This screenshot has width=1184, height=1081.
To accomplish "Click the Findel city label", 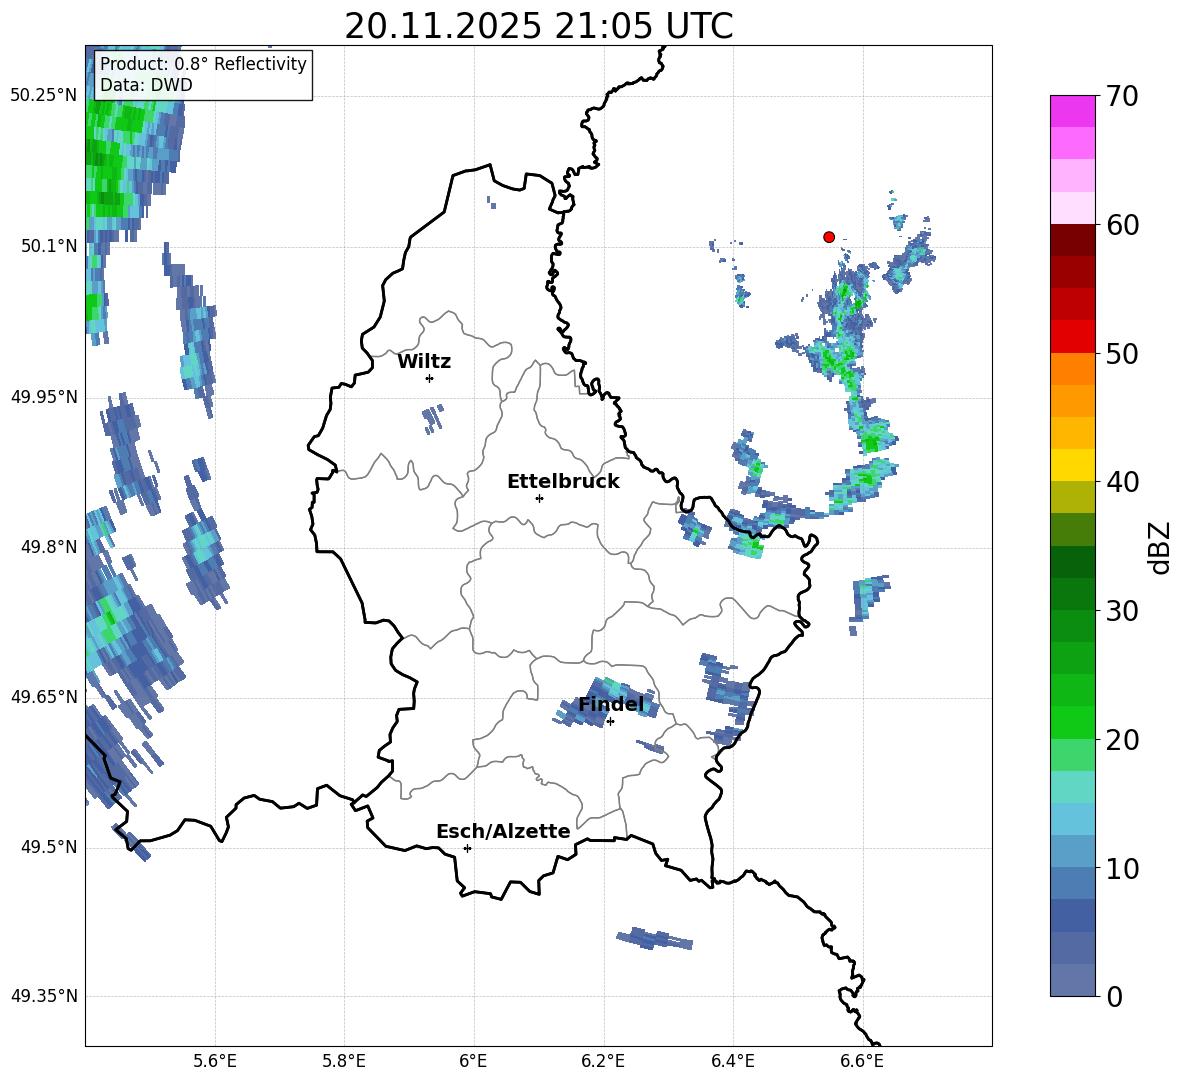I will point(611,704).
